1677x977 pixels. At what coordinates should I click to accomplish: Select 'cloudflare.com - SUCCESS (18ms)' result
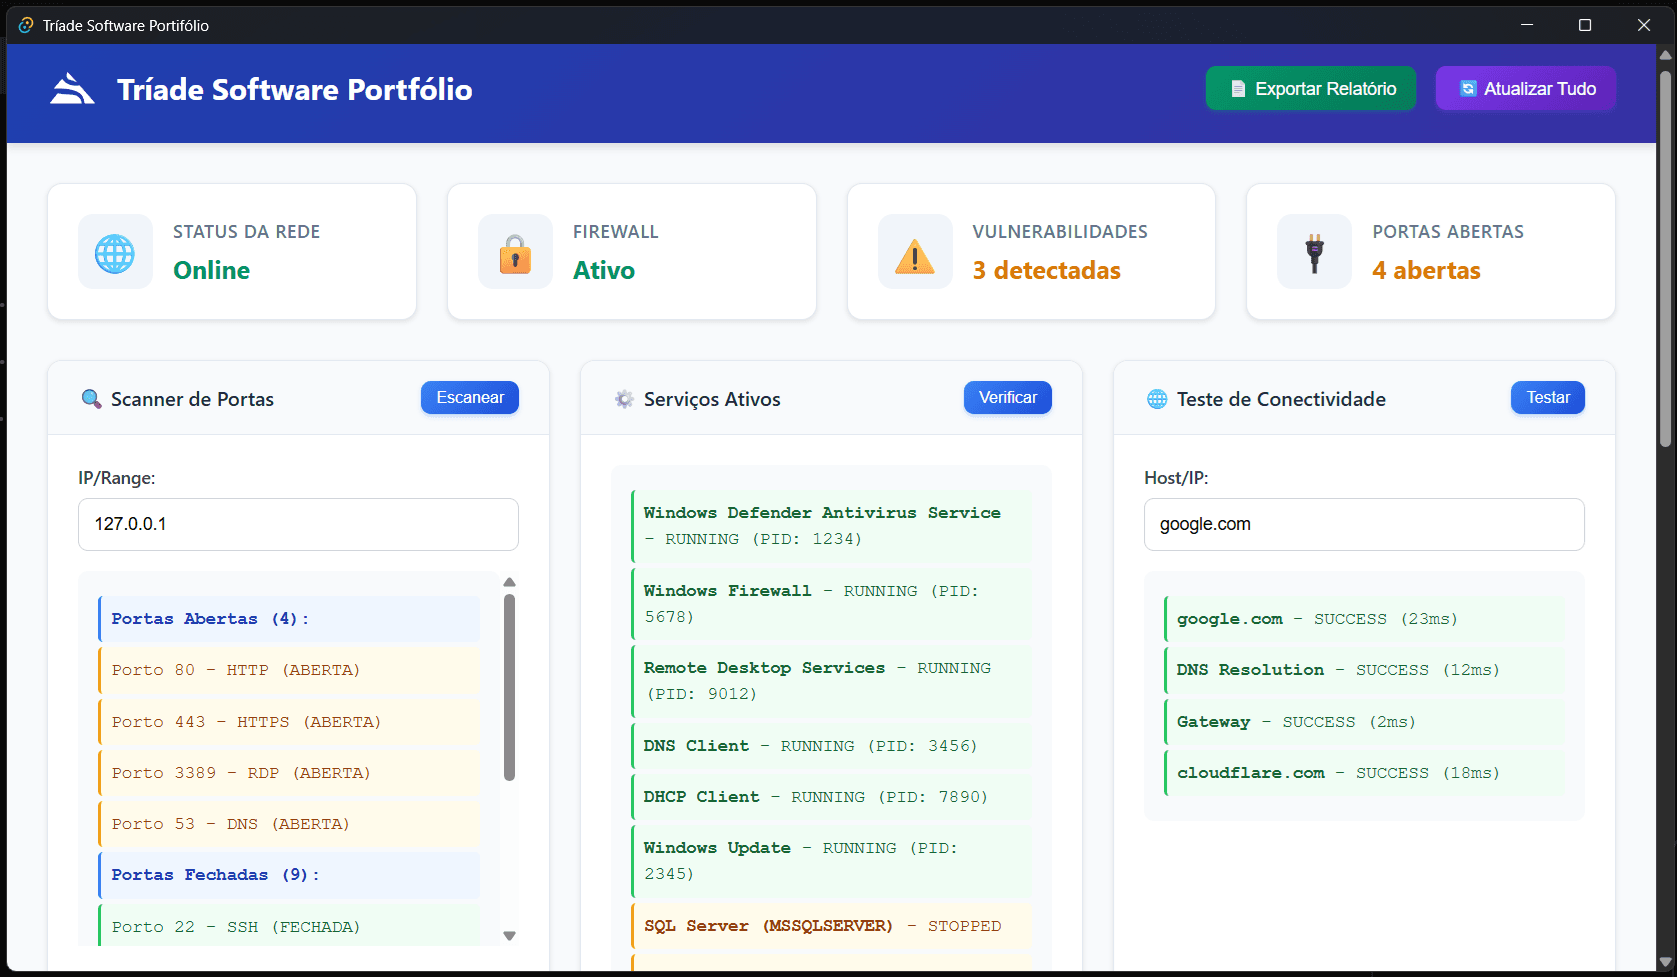(1364, 773)
